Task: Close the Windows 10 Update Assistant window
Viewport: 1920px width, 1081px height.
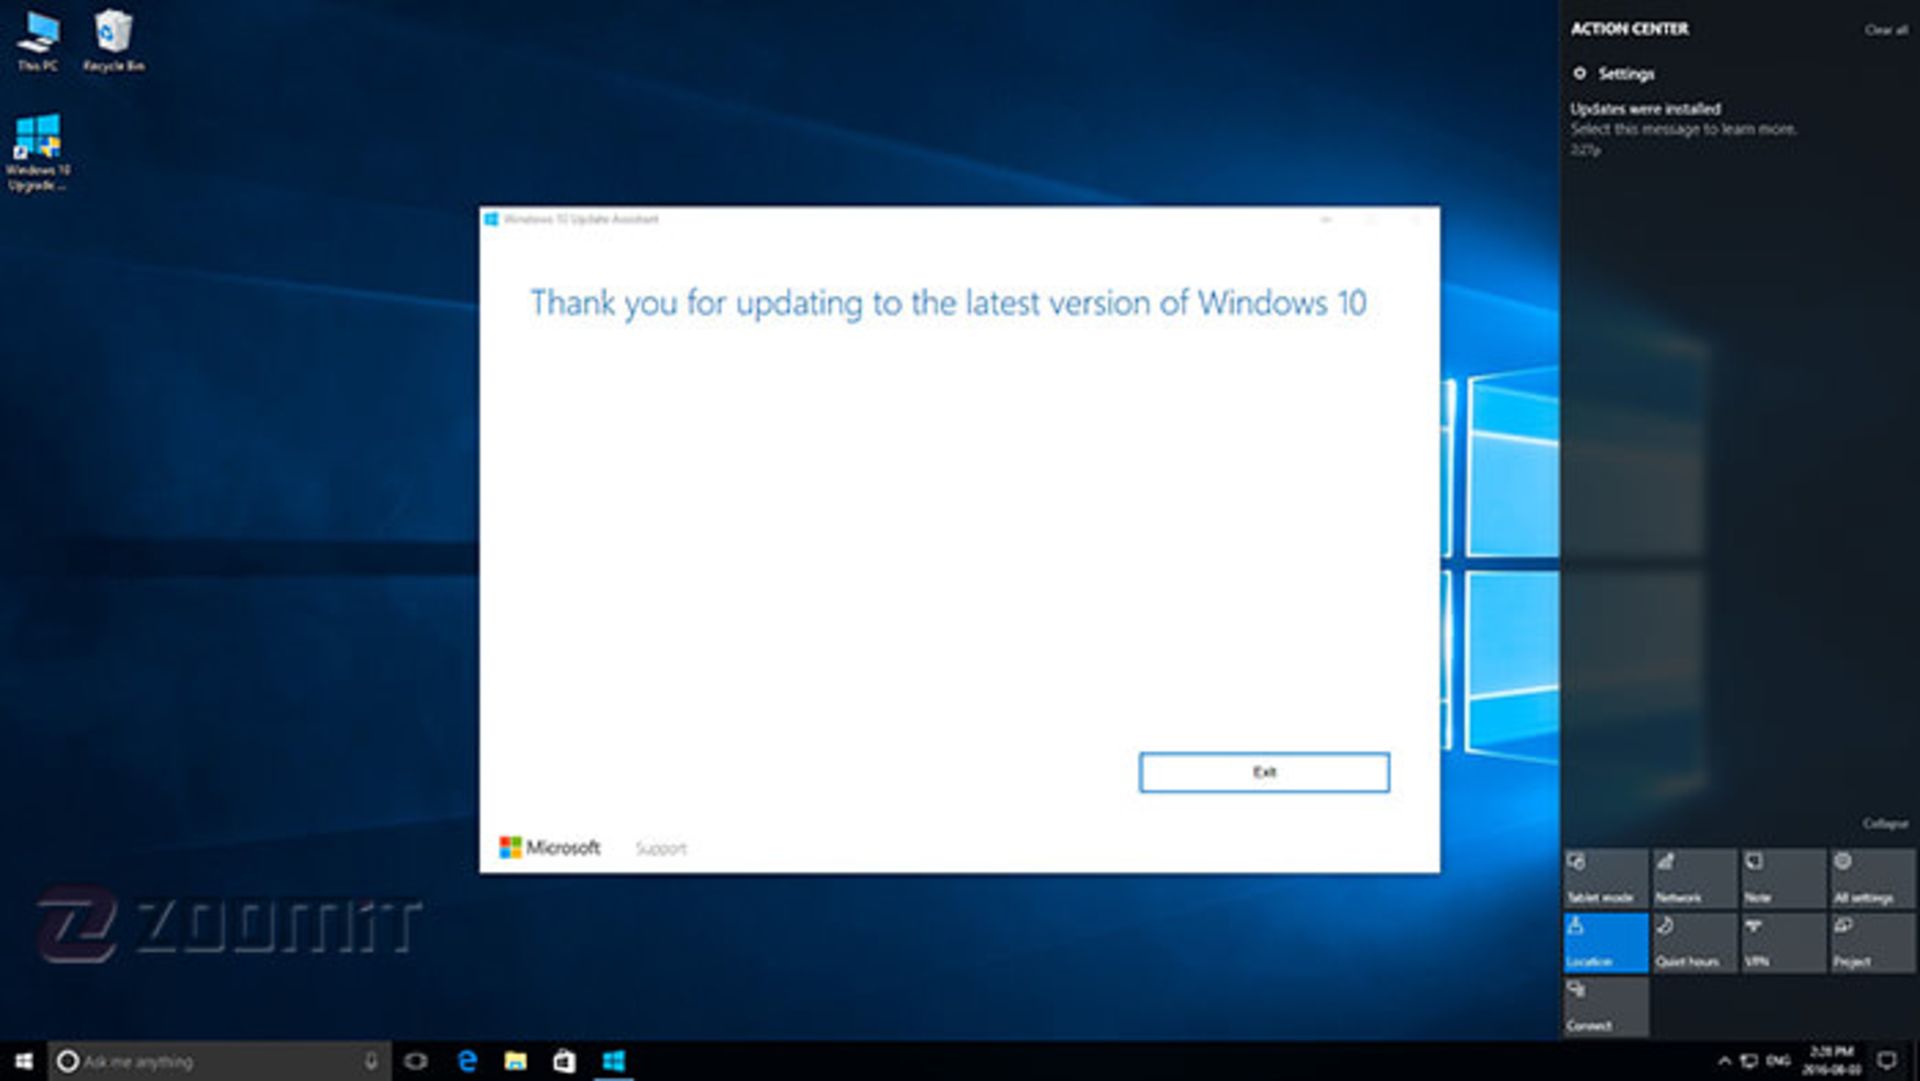Action: [1415, 219]
